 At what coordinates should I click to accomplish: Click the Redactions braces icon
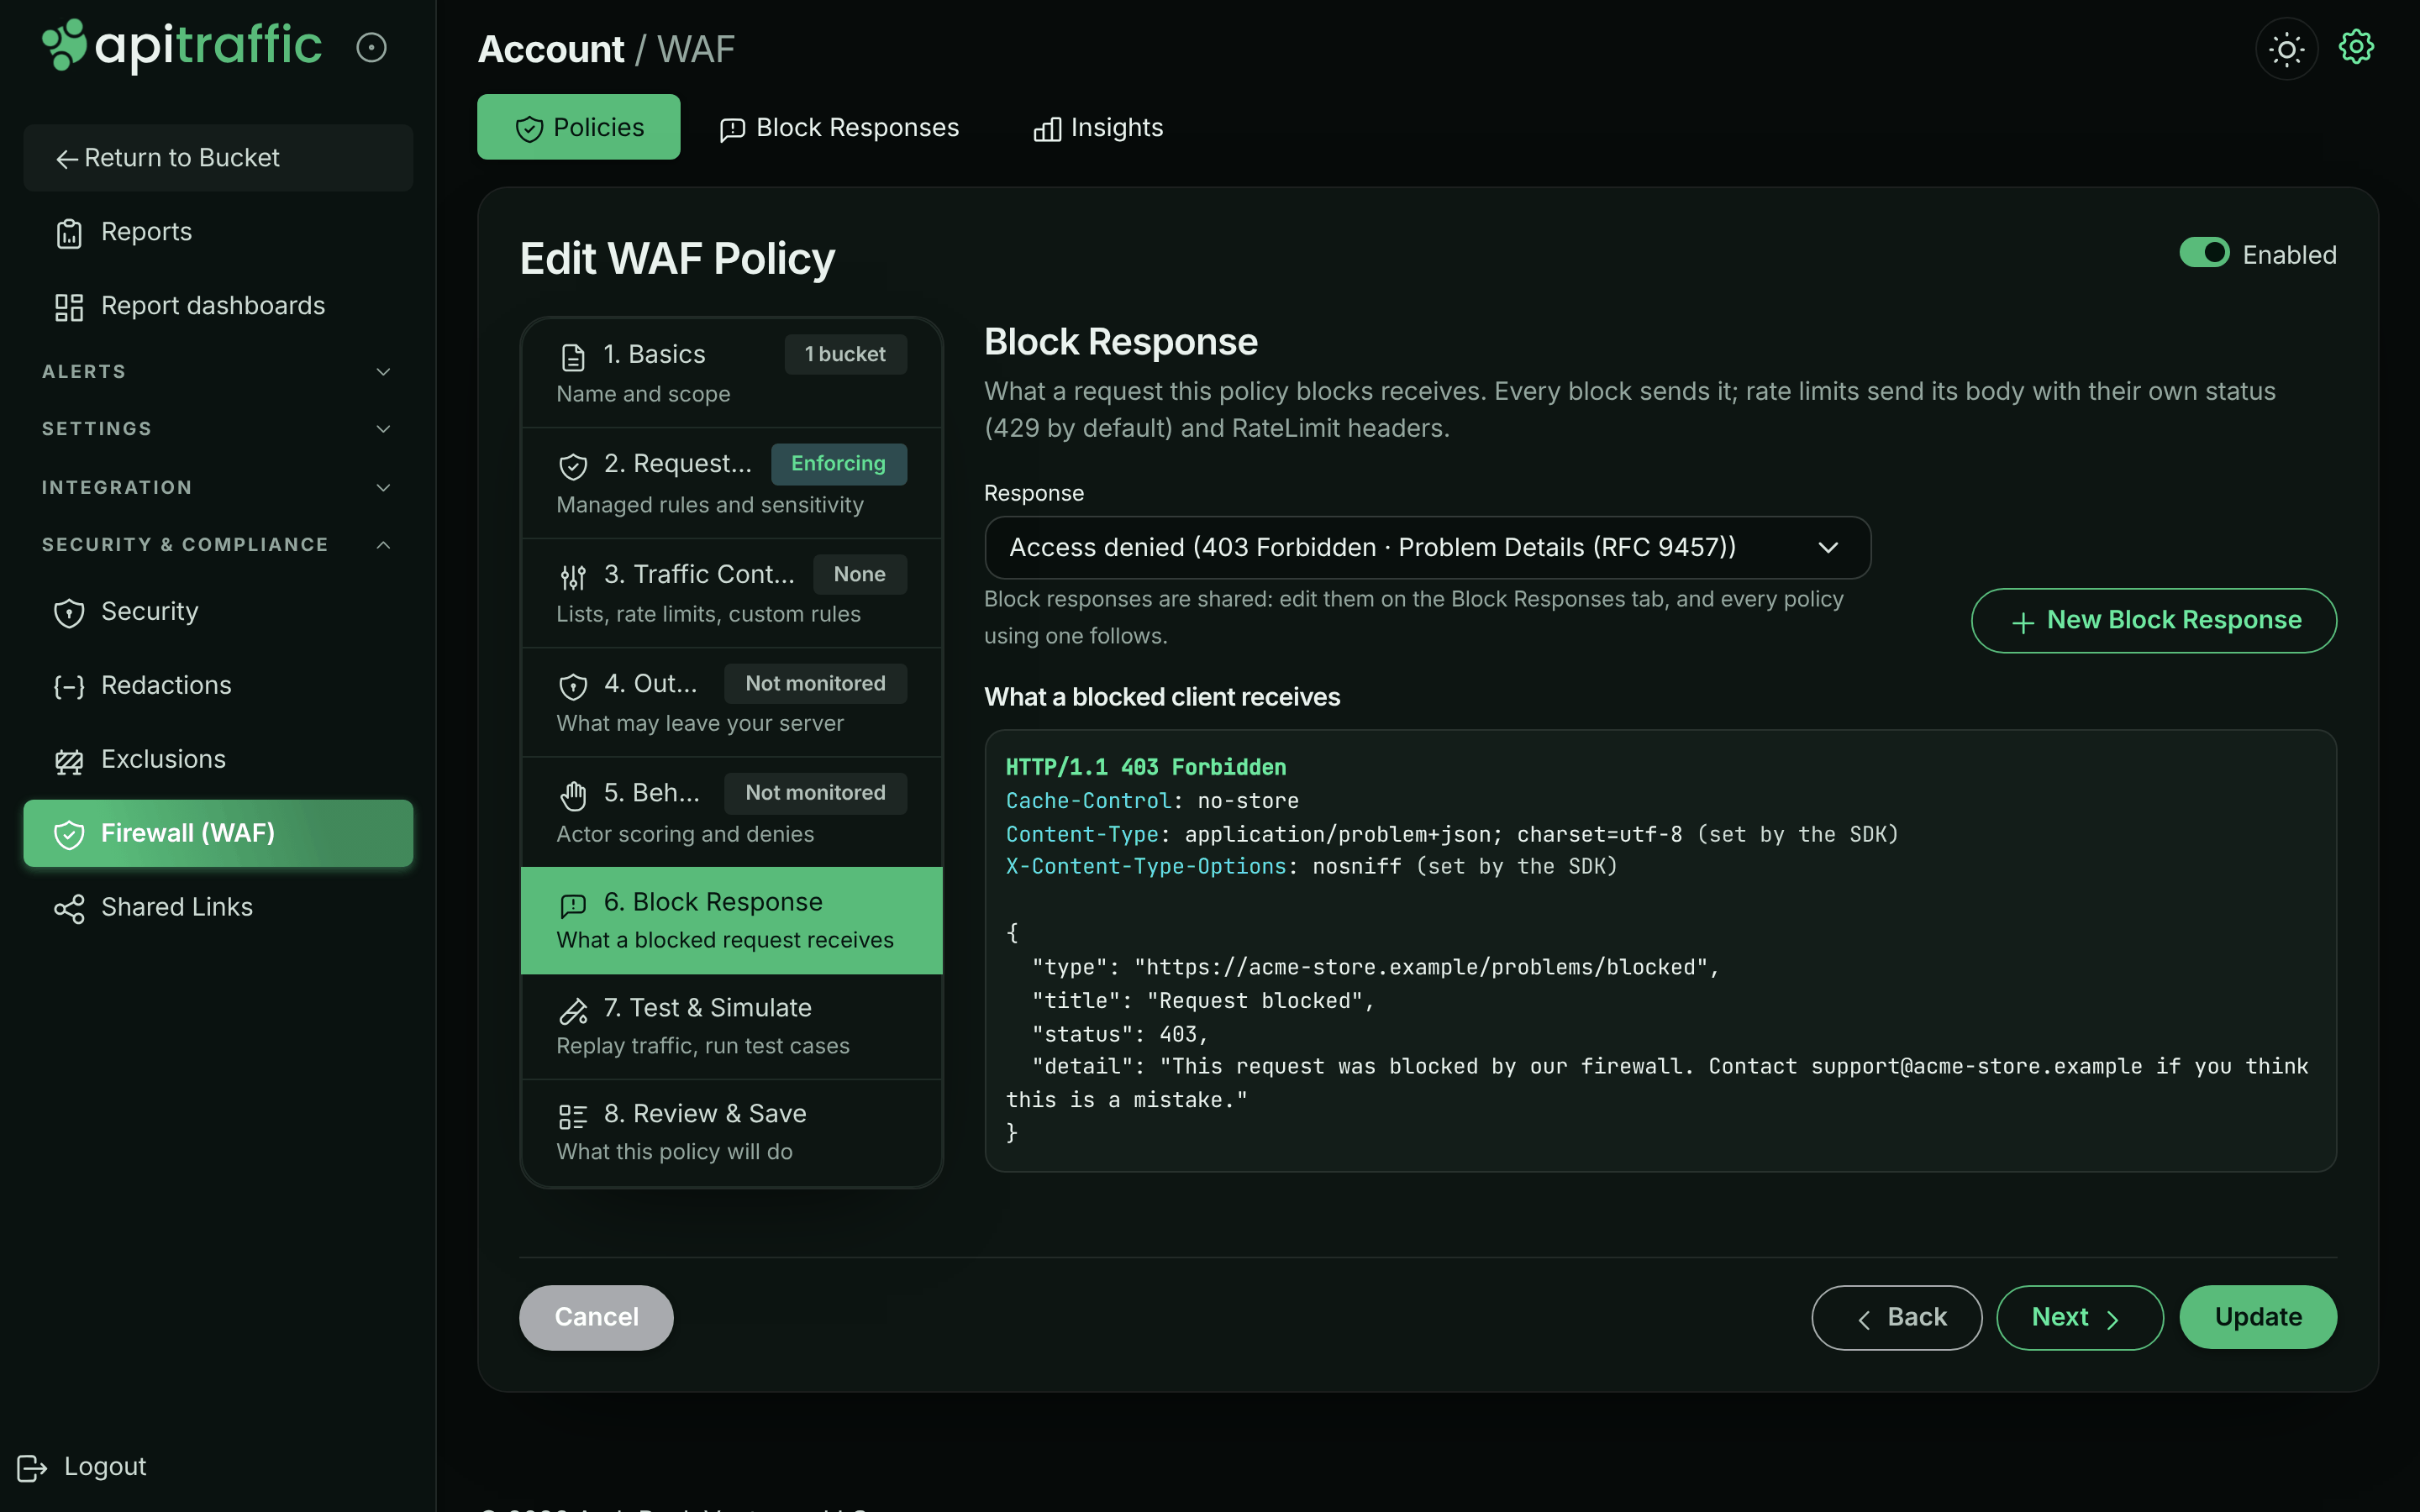[69, 686]
